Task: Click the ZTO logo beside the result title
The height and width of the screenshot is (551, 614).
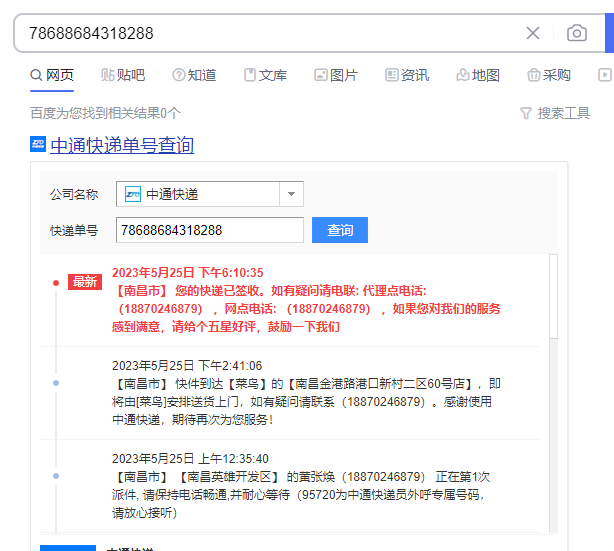Action: pos(38,144)
